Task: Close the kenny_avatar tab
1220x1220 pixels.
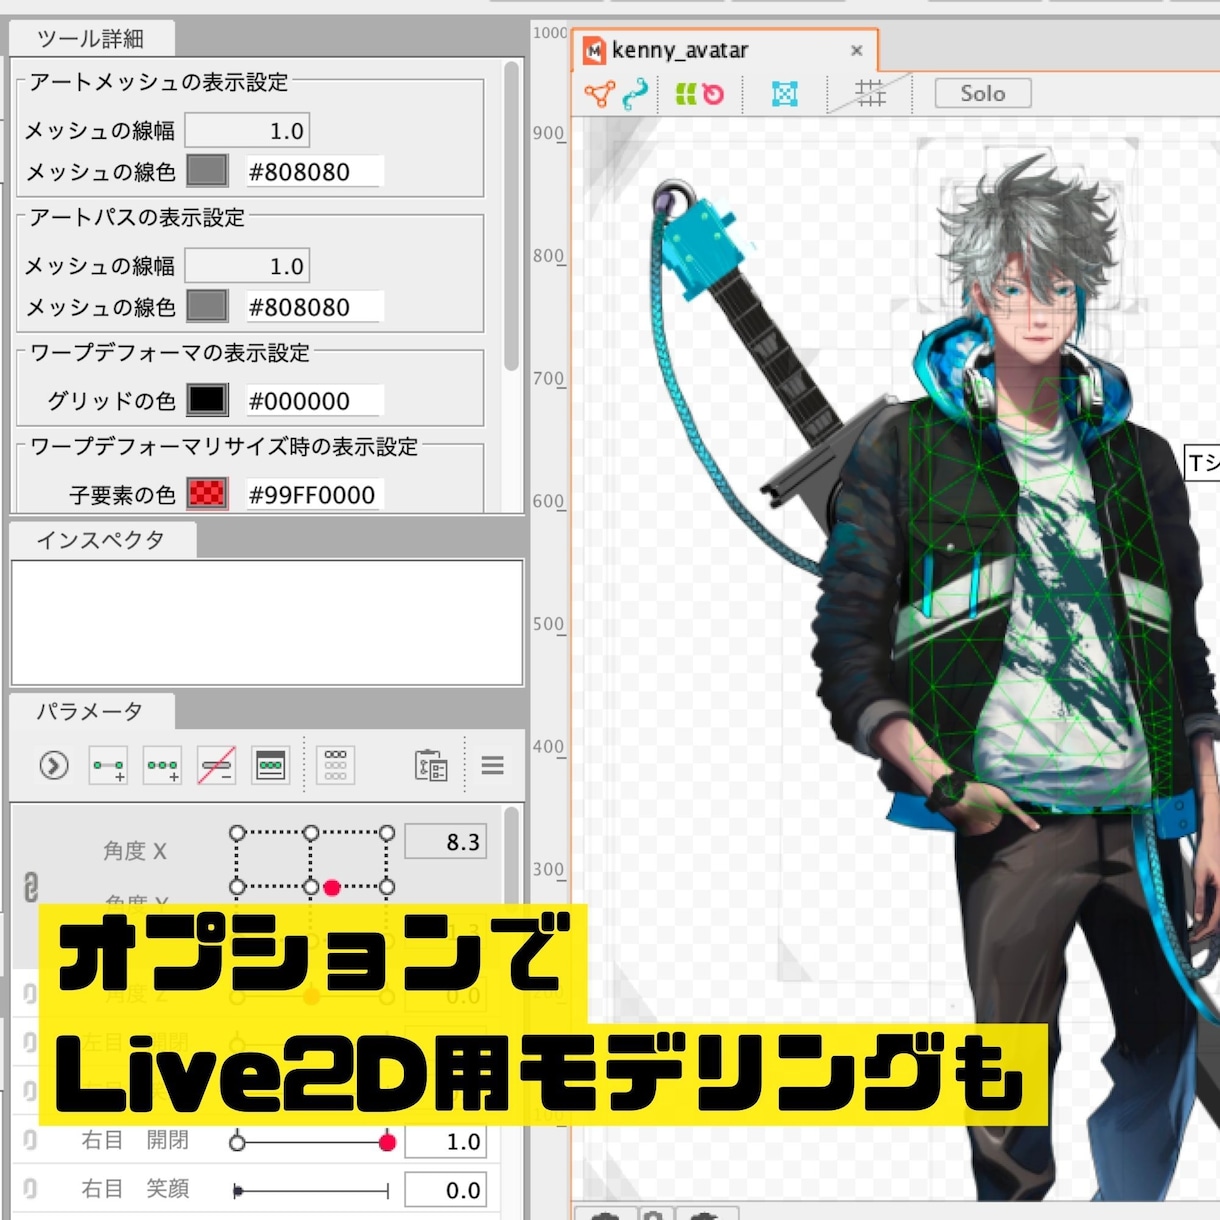Action: coord(857,50)
